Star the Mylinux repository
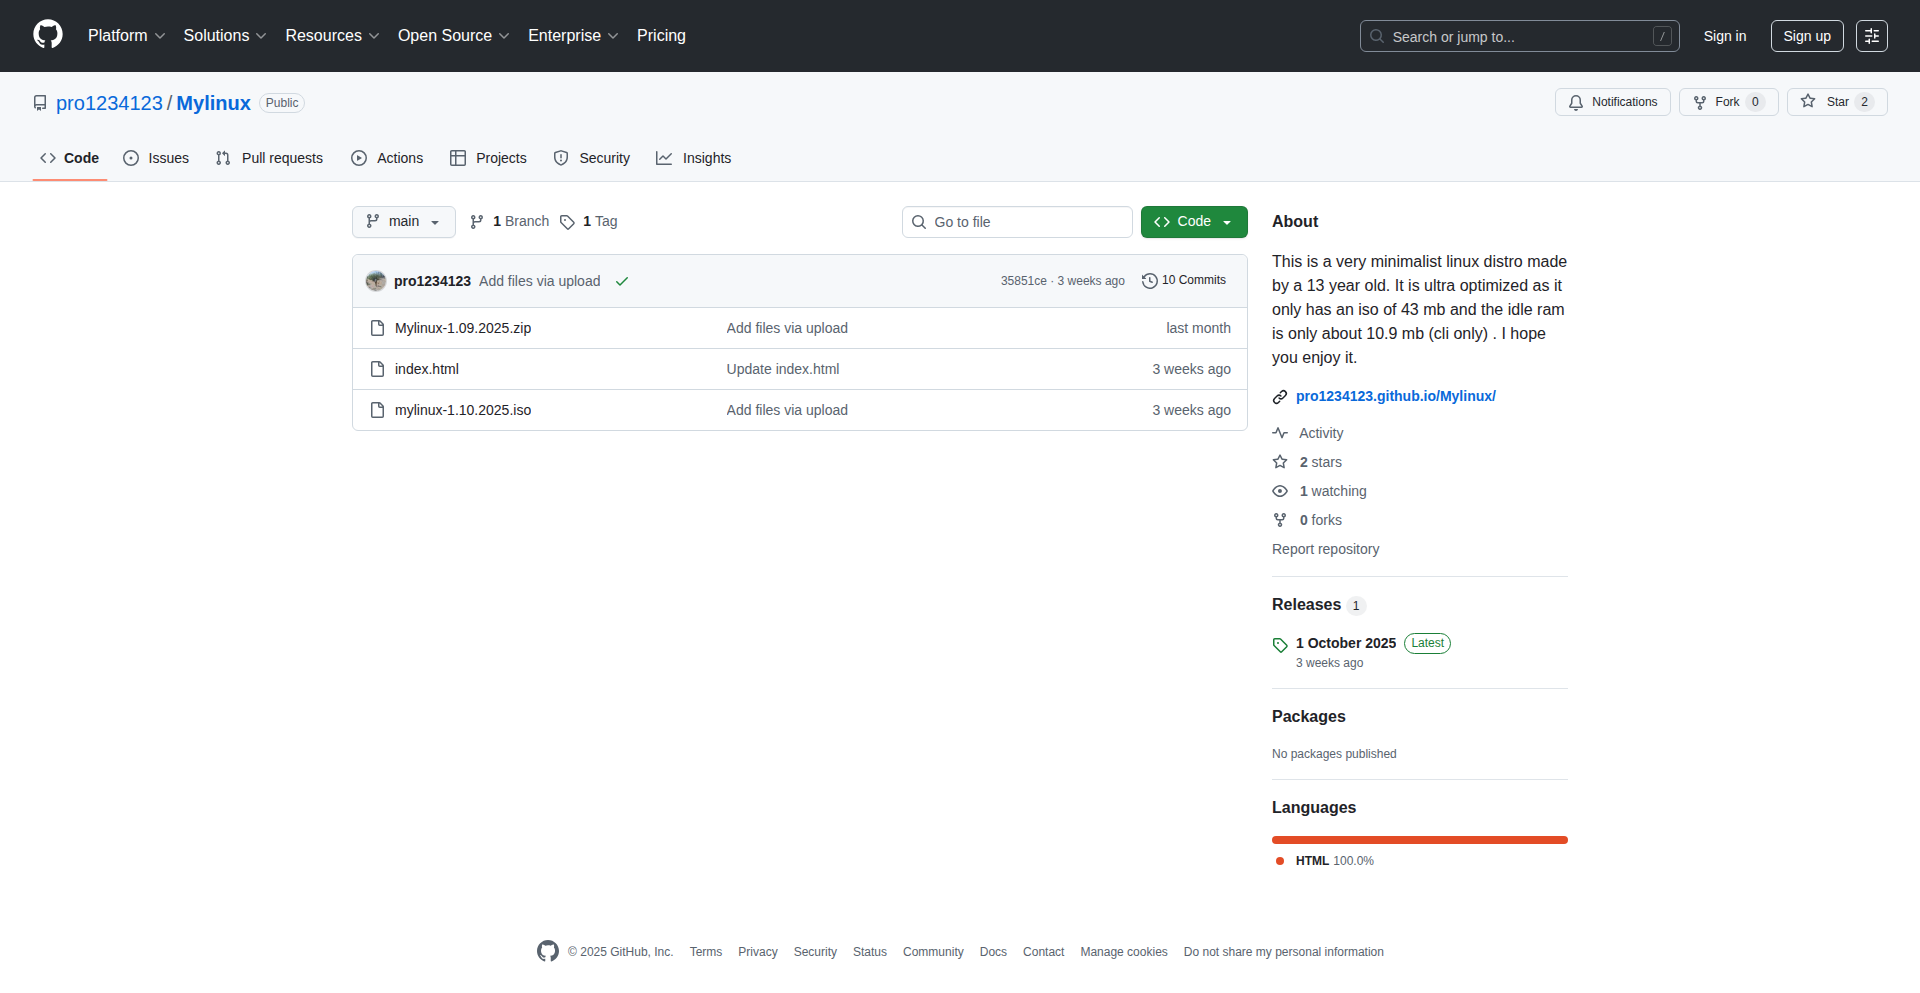 [1836, 102]
